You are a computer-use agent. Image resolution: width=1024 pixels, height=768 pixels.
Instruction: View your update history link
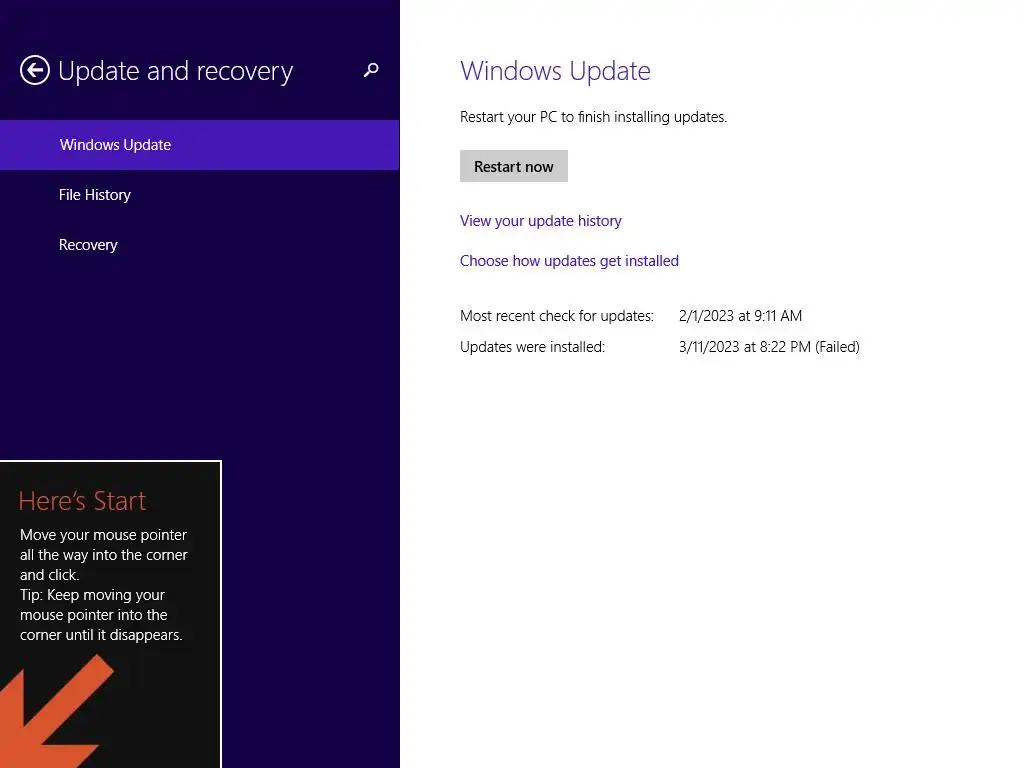click(x=541, y=221)
